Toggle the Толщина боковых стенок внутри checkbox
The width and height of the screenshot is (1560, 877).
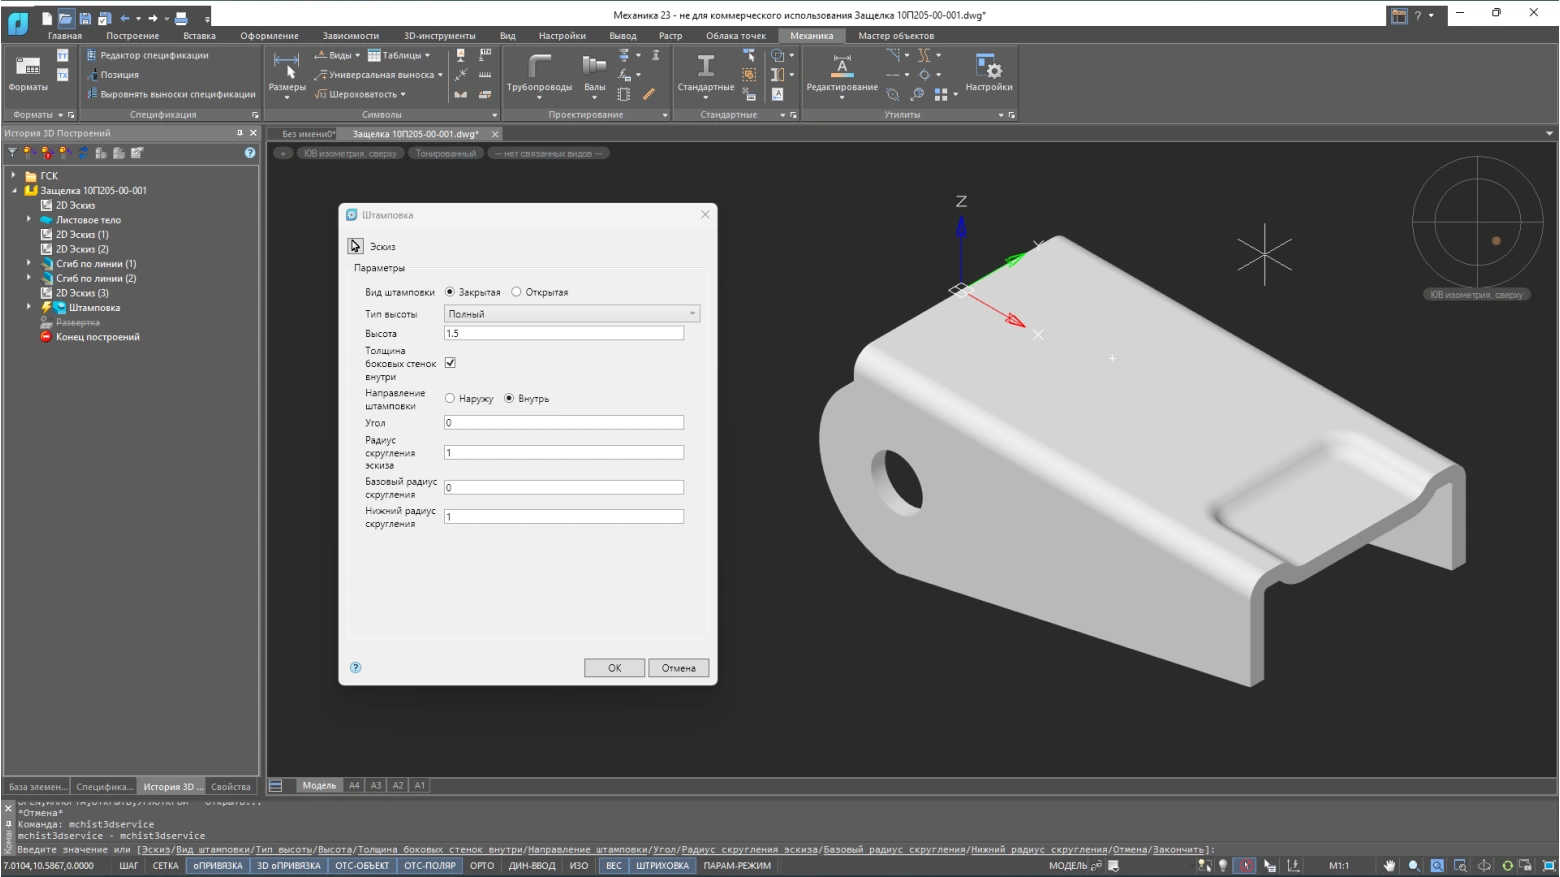point(450,363)
